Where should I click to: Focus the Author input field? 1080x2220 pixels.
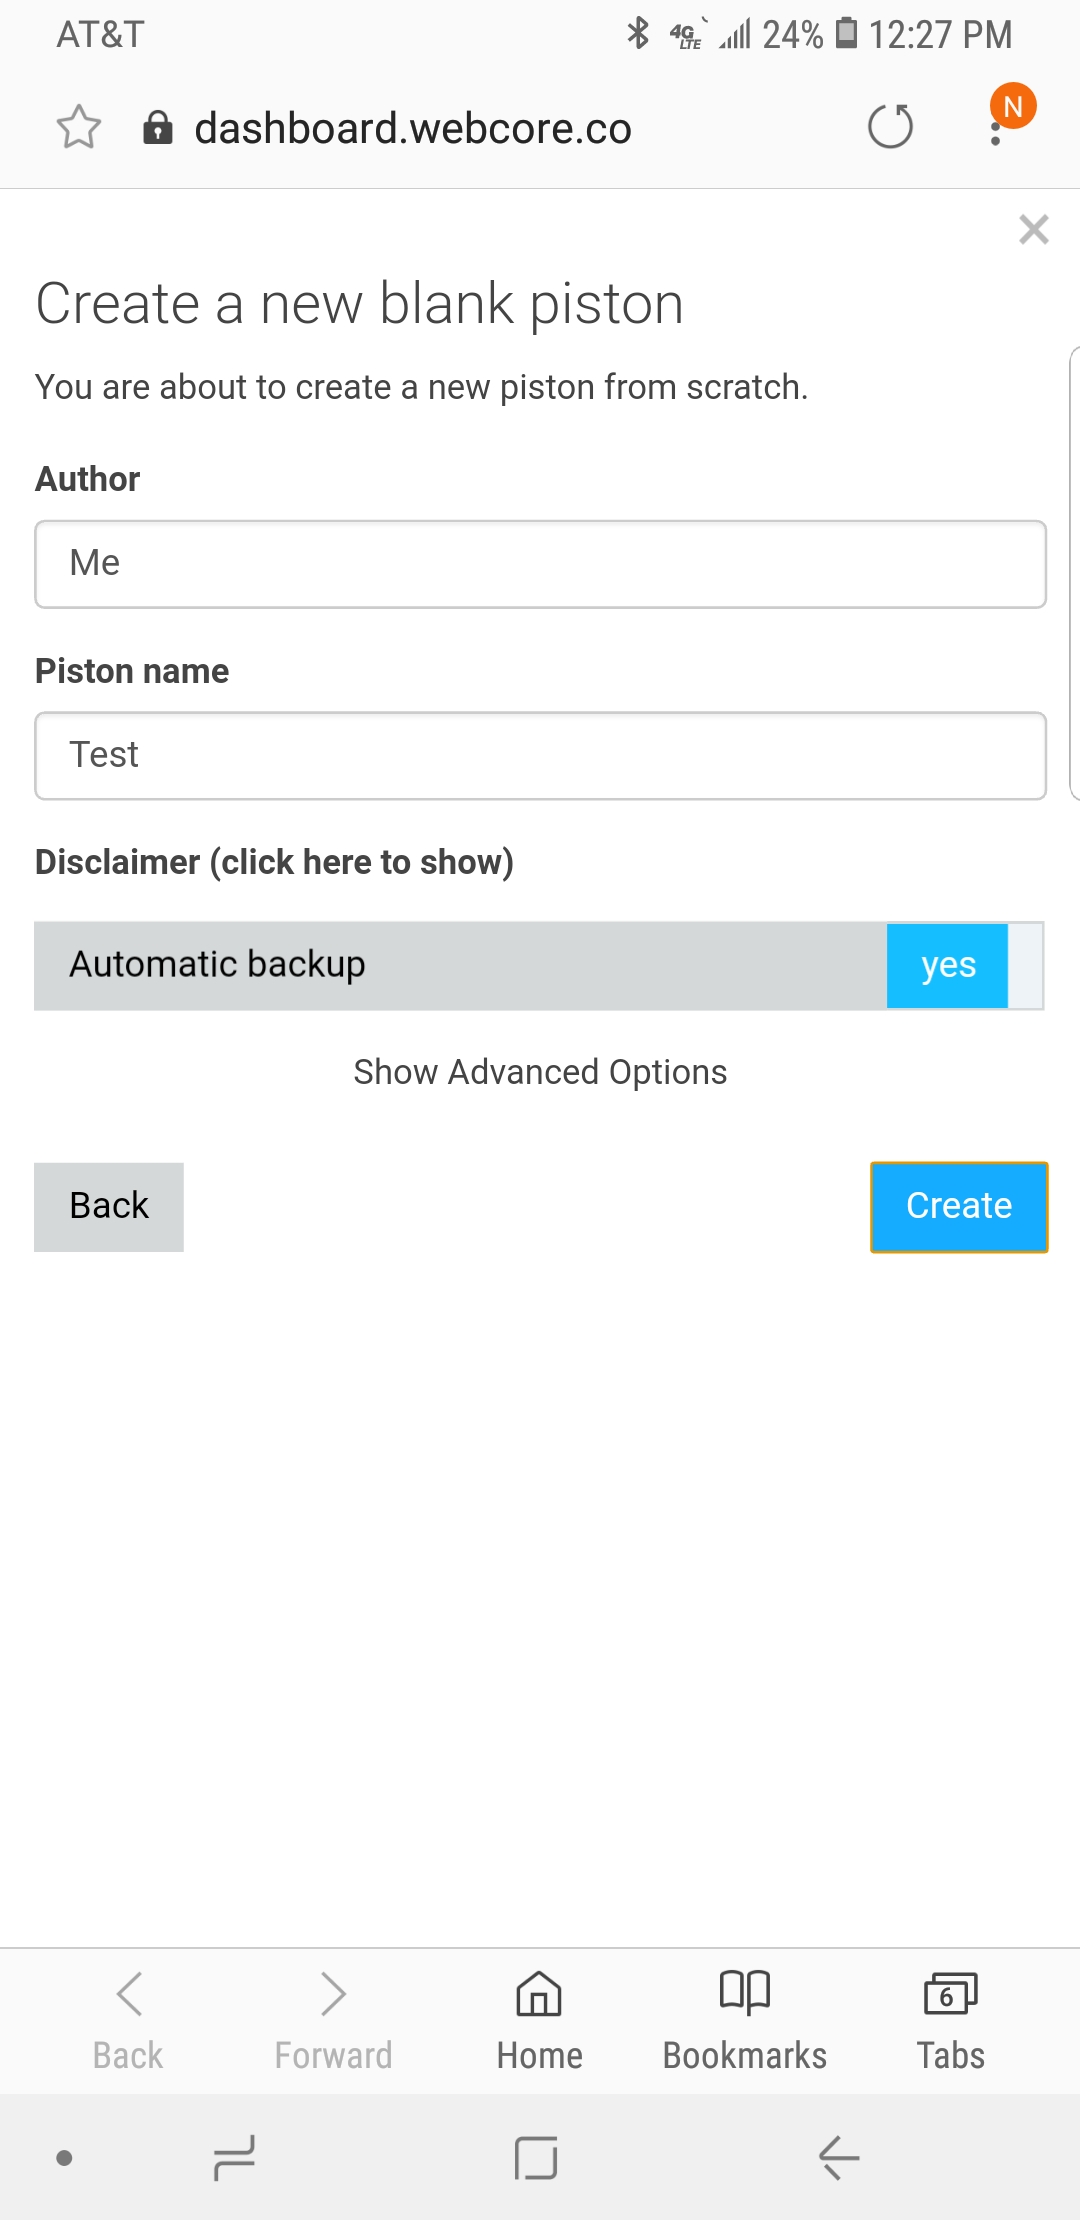540,564
